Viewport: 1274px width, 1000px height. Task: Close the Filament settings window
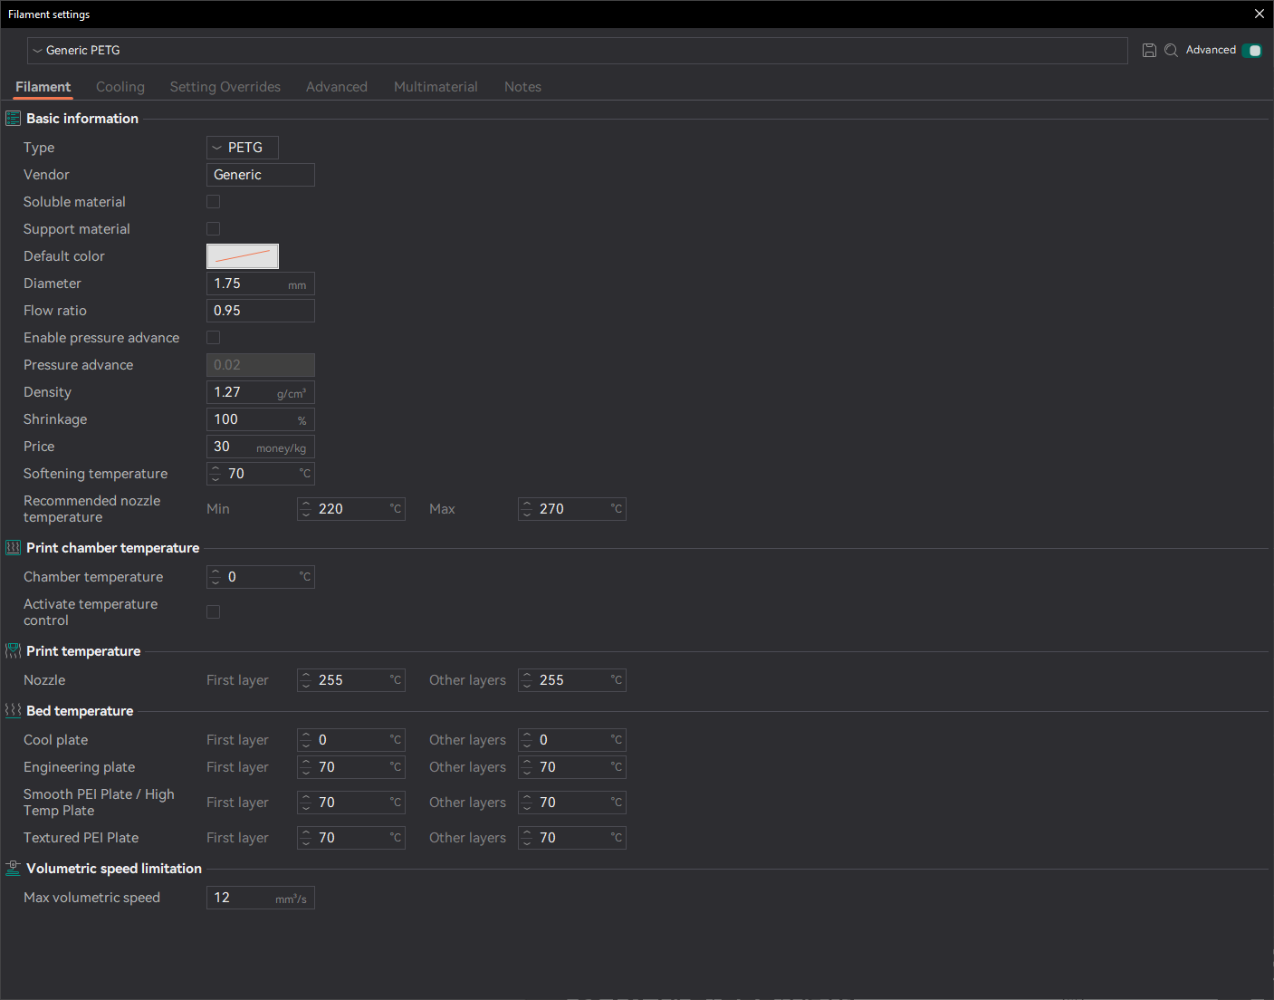[x=1259, y=14]
